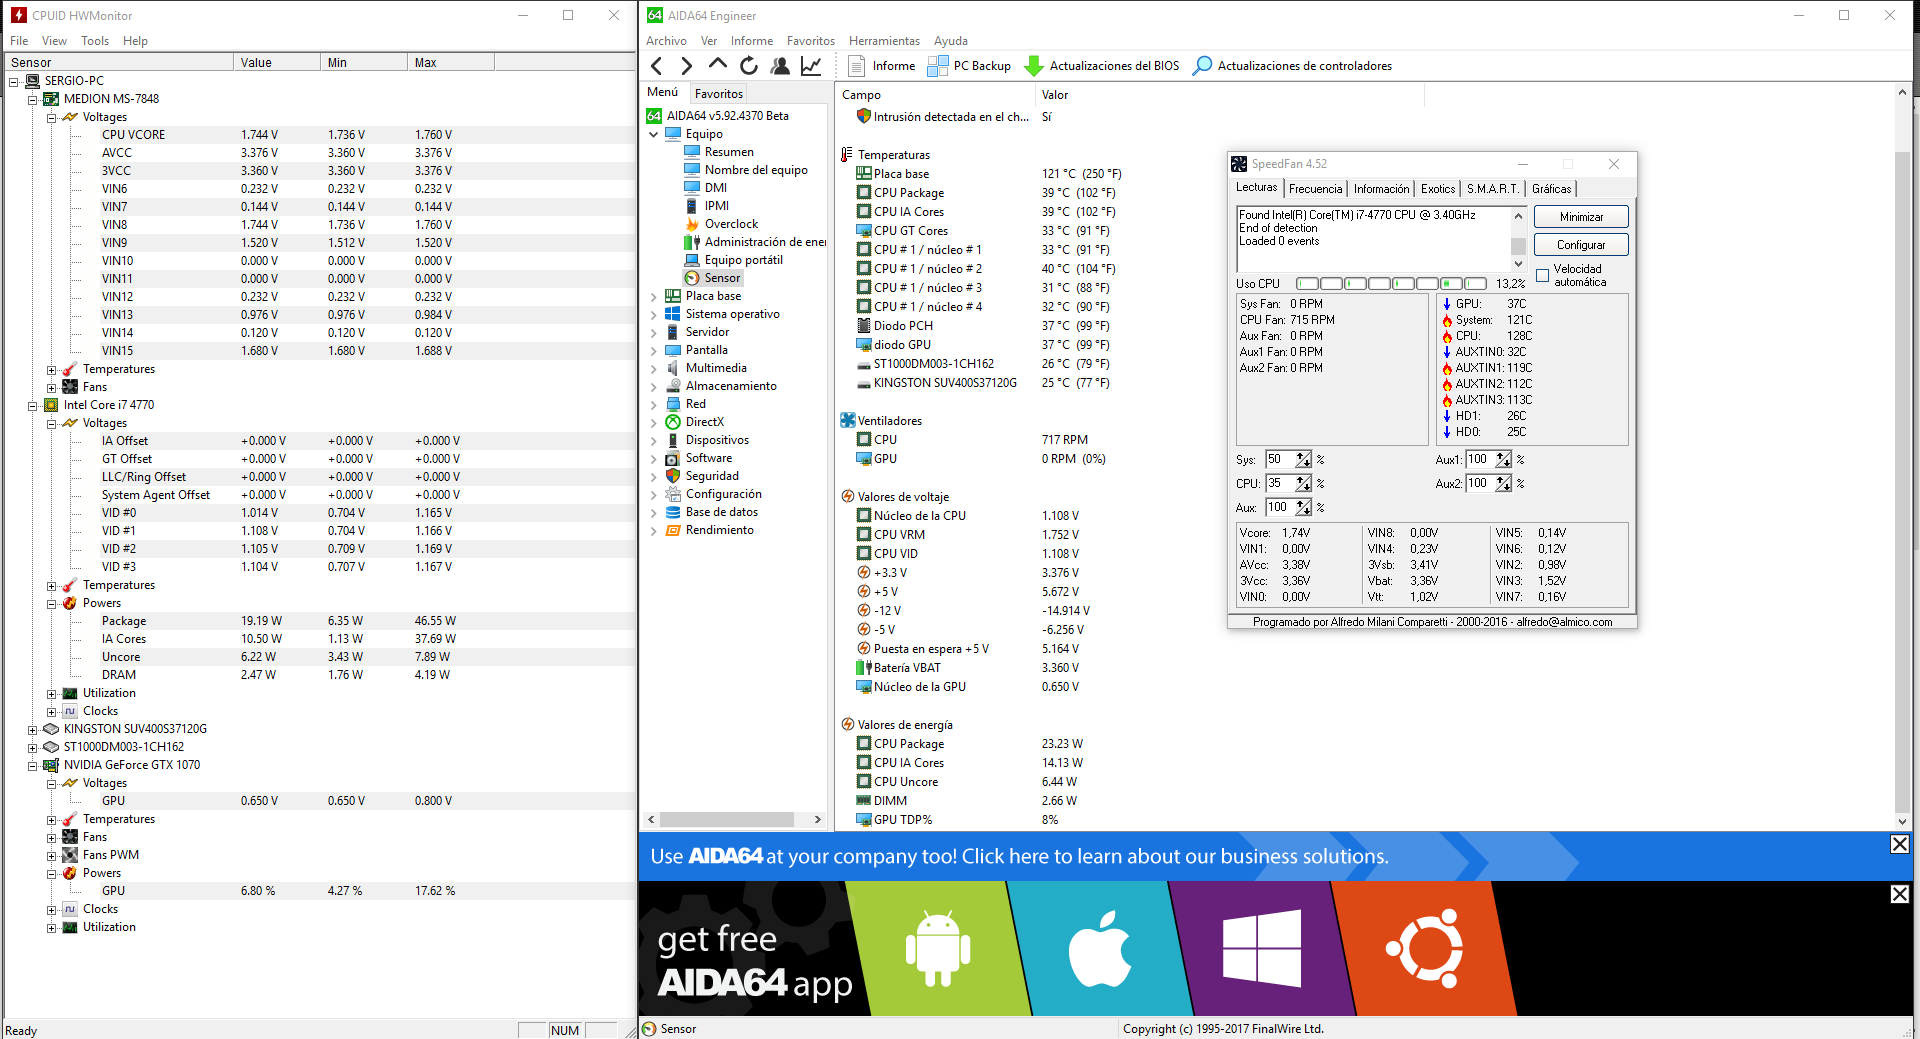The width and height of the screenshot is (1920, 1039).
Task: Click the Windows logo in AIDA64 banner
Action: (x=1262, y=948)
